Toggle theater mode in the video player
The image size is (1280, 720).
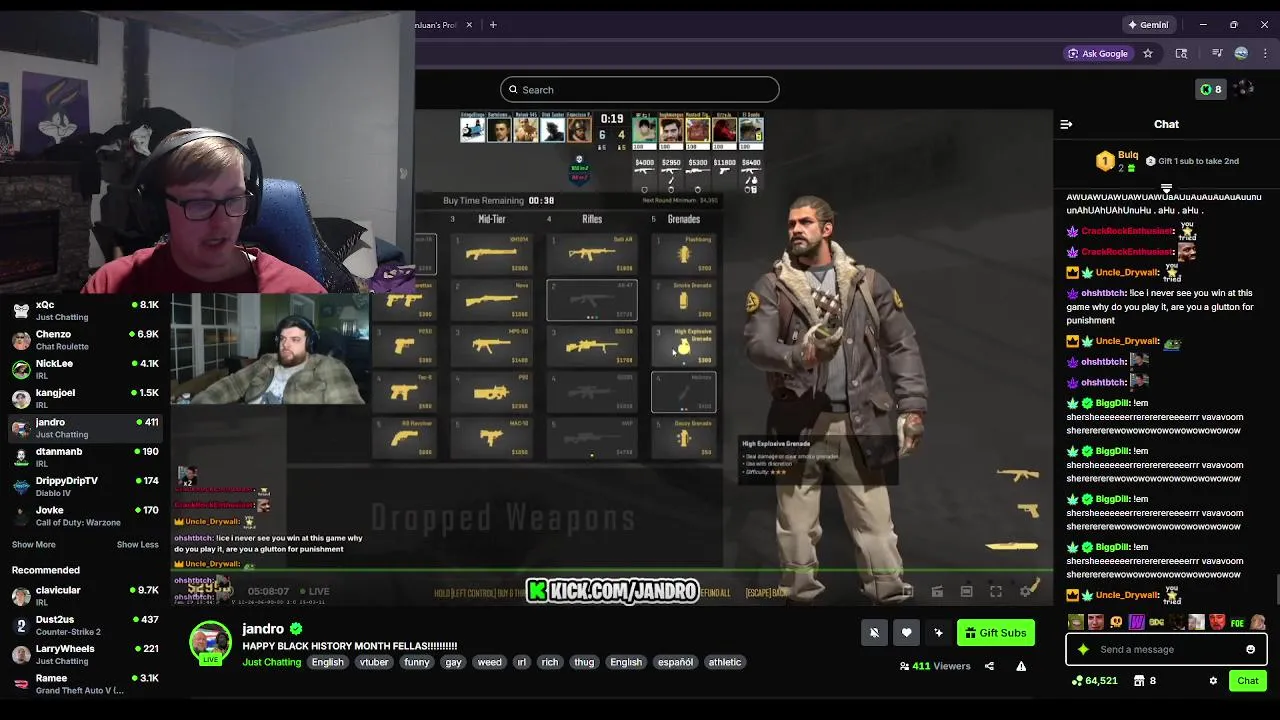point(966,591)
